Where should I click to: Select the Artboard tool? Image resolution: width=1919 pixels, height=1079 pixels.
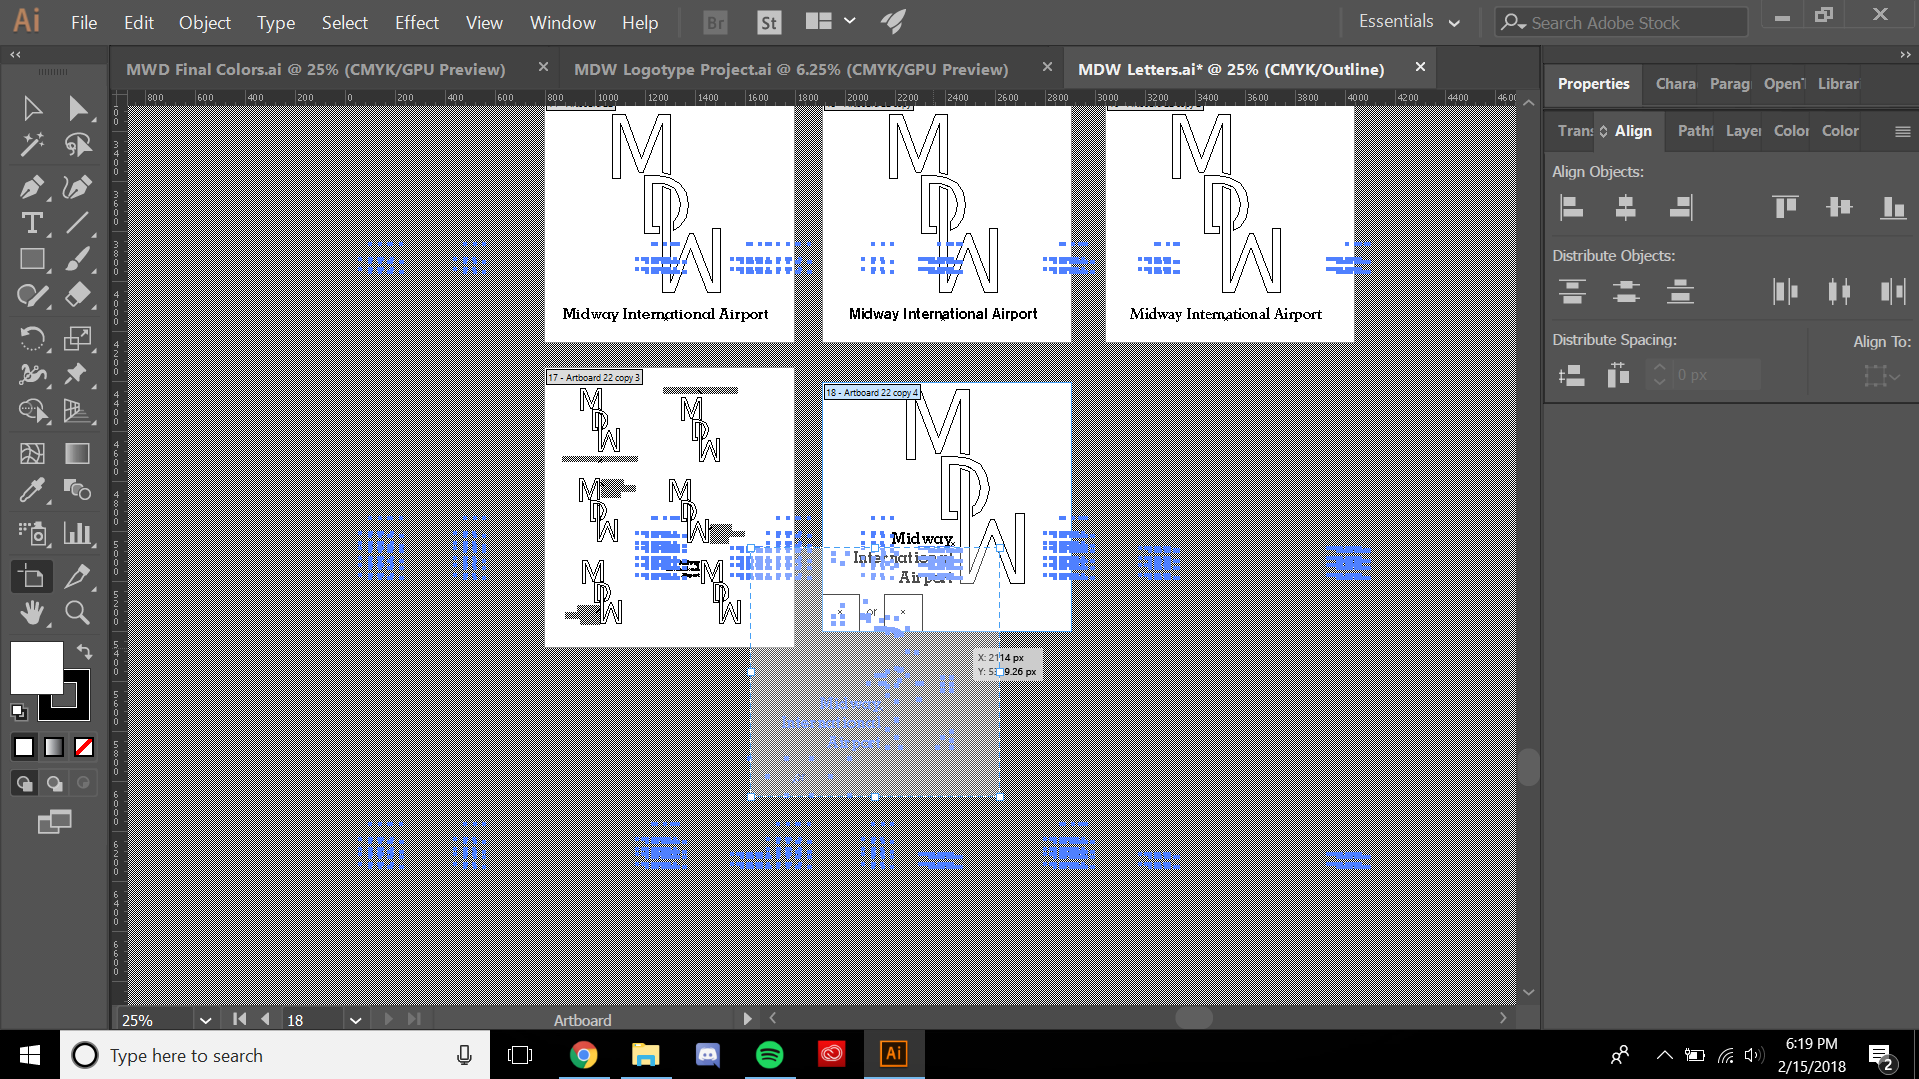tap(31, 576)
